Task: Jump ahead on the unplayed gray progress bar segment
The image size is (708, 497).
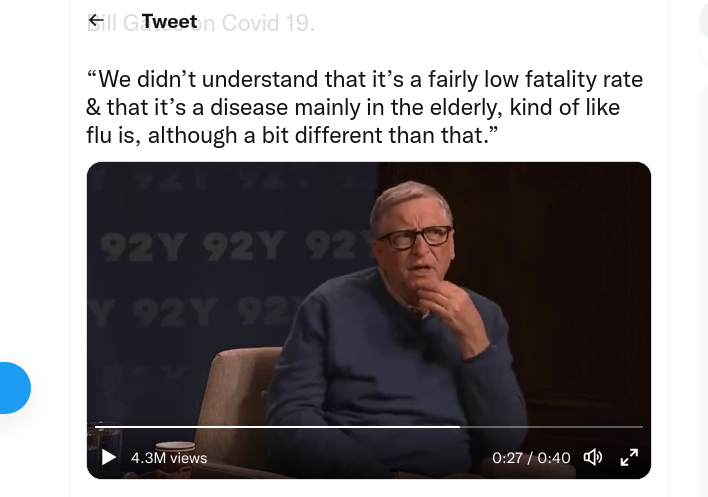Action: 551,427
